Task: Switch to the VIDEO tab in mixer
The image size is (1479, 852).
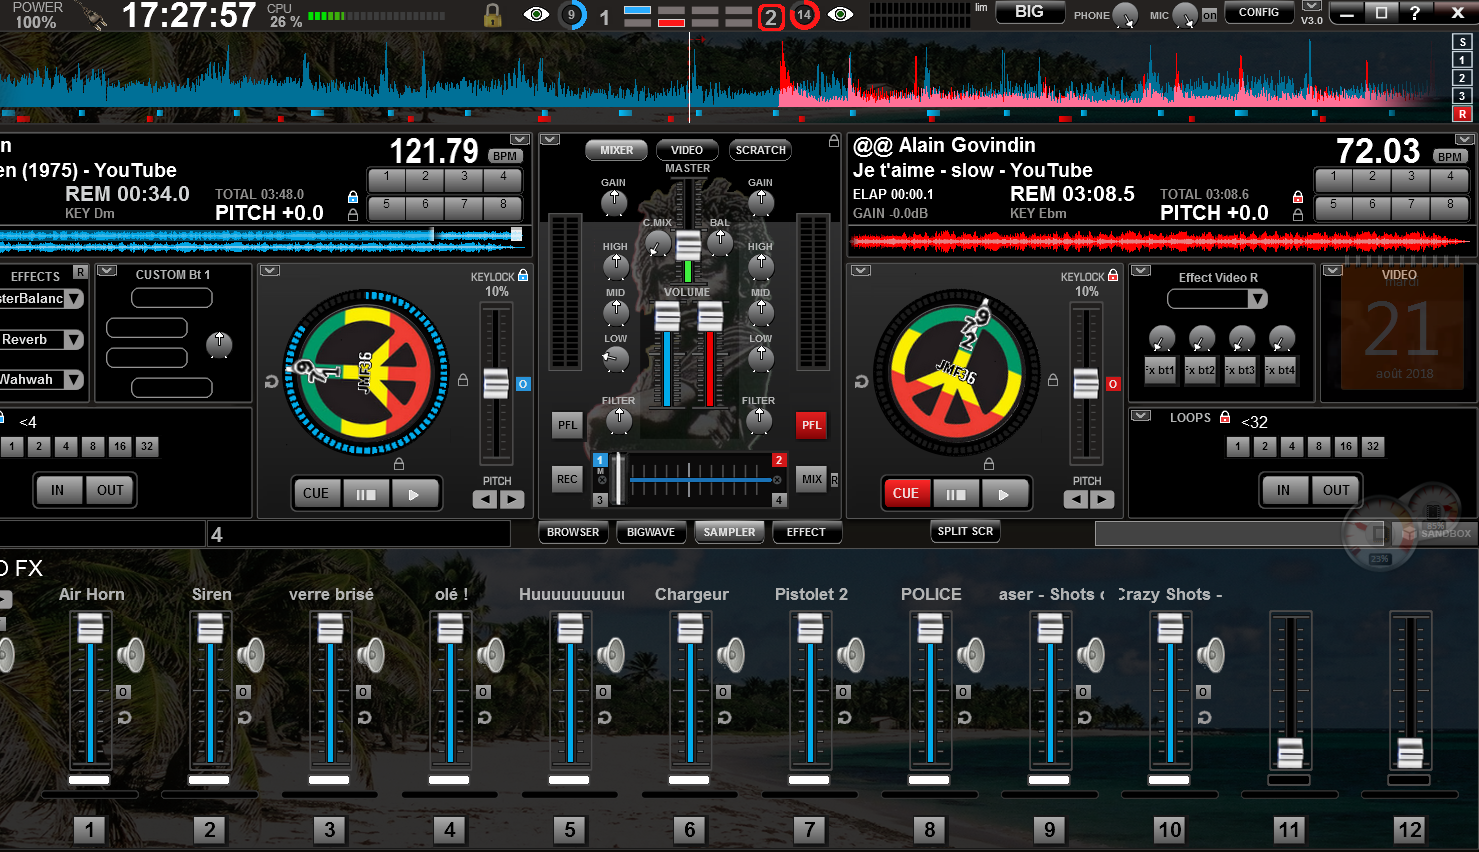Action: [687, 150]
